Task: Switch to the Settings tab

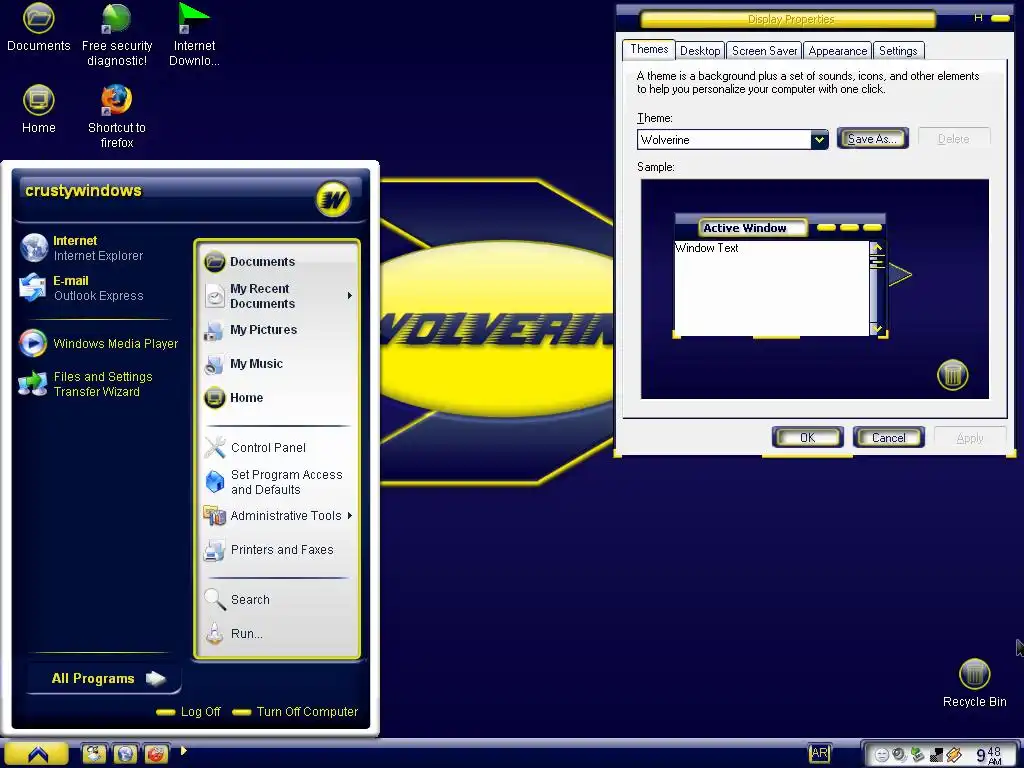Action: coord(898,51)
